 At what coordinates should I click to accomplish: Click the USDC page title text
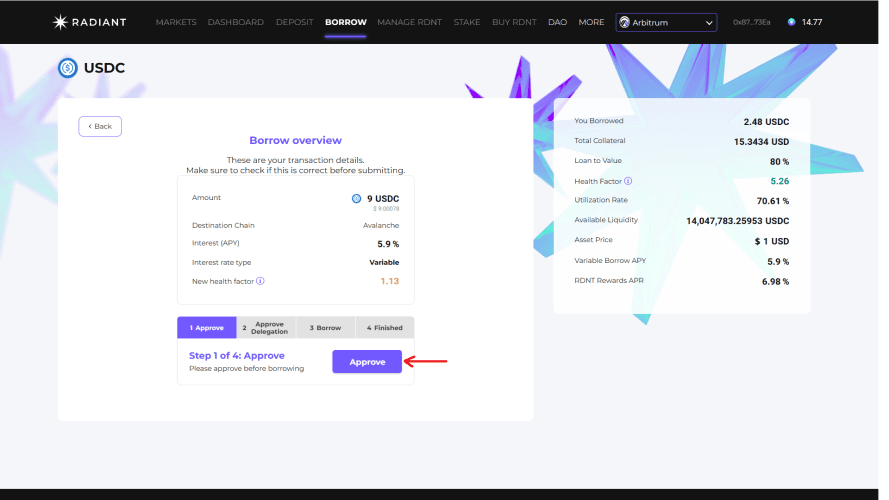point(104,68)
